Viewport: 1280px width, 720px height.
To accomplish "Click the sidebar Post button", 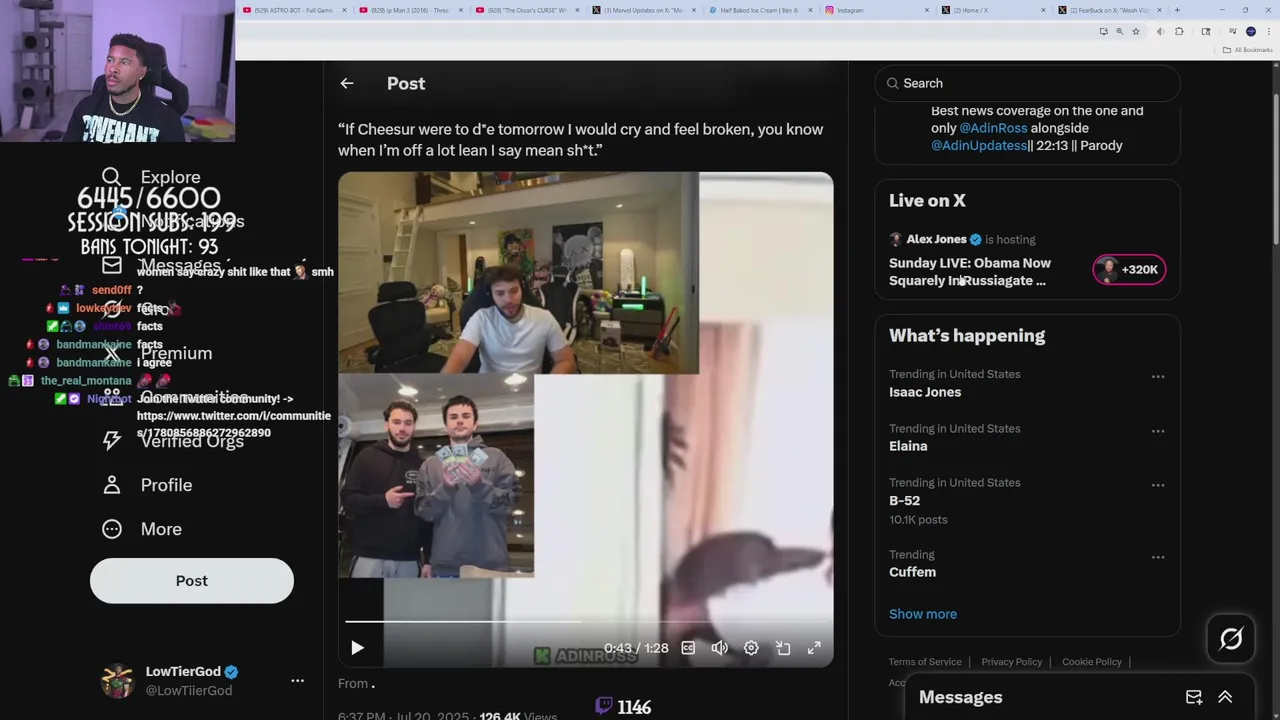I will tap(192, 581).
